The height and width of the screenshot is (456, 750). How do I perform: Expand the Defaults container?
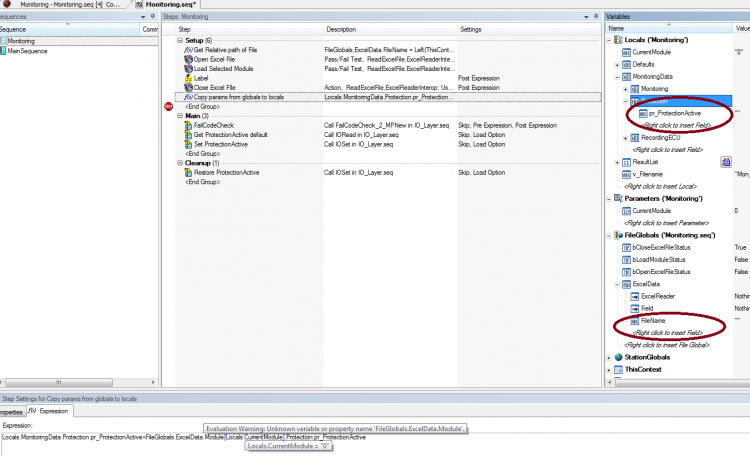(x=617, y=65)
